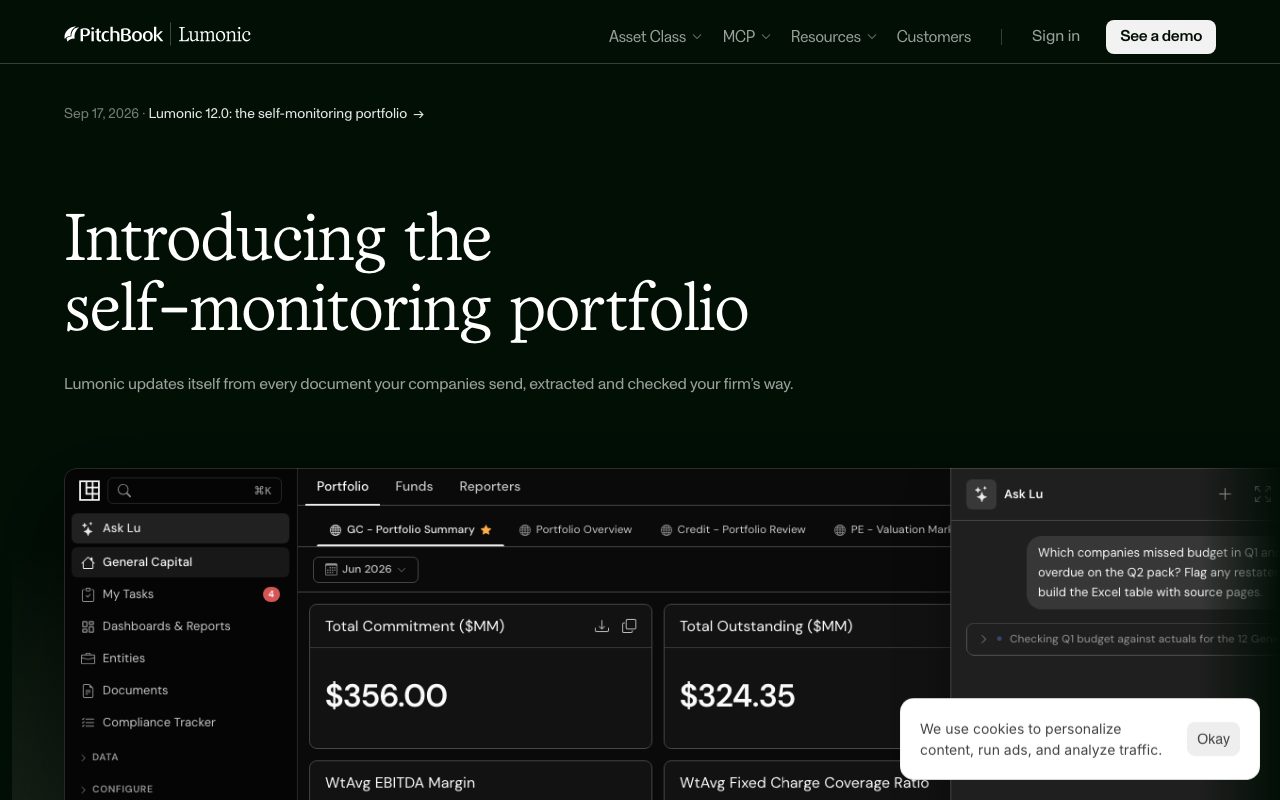Expand the CONFIGURE section

click(116, 789)
